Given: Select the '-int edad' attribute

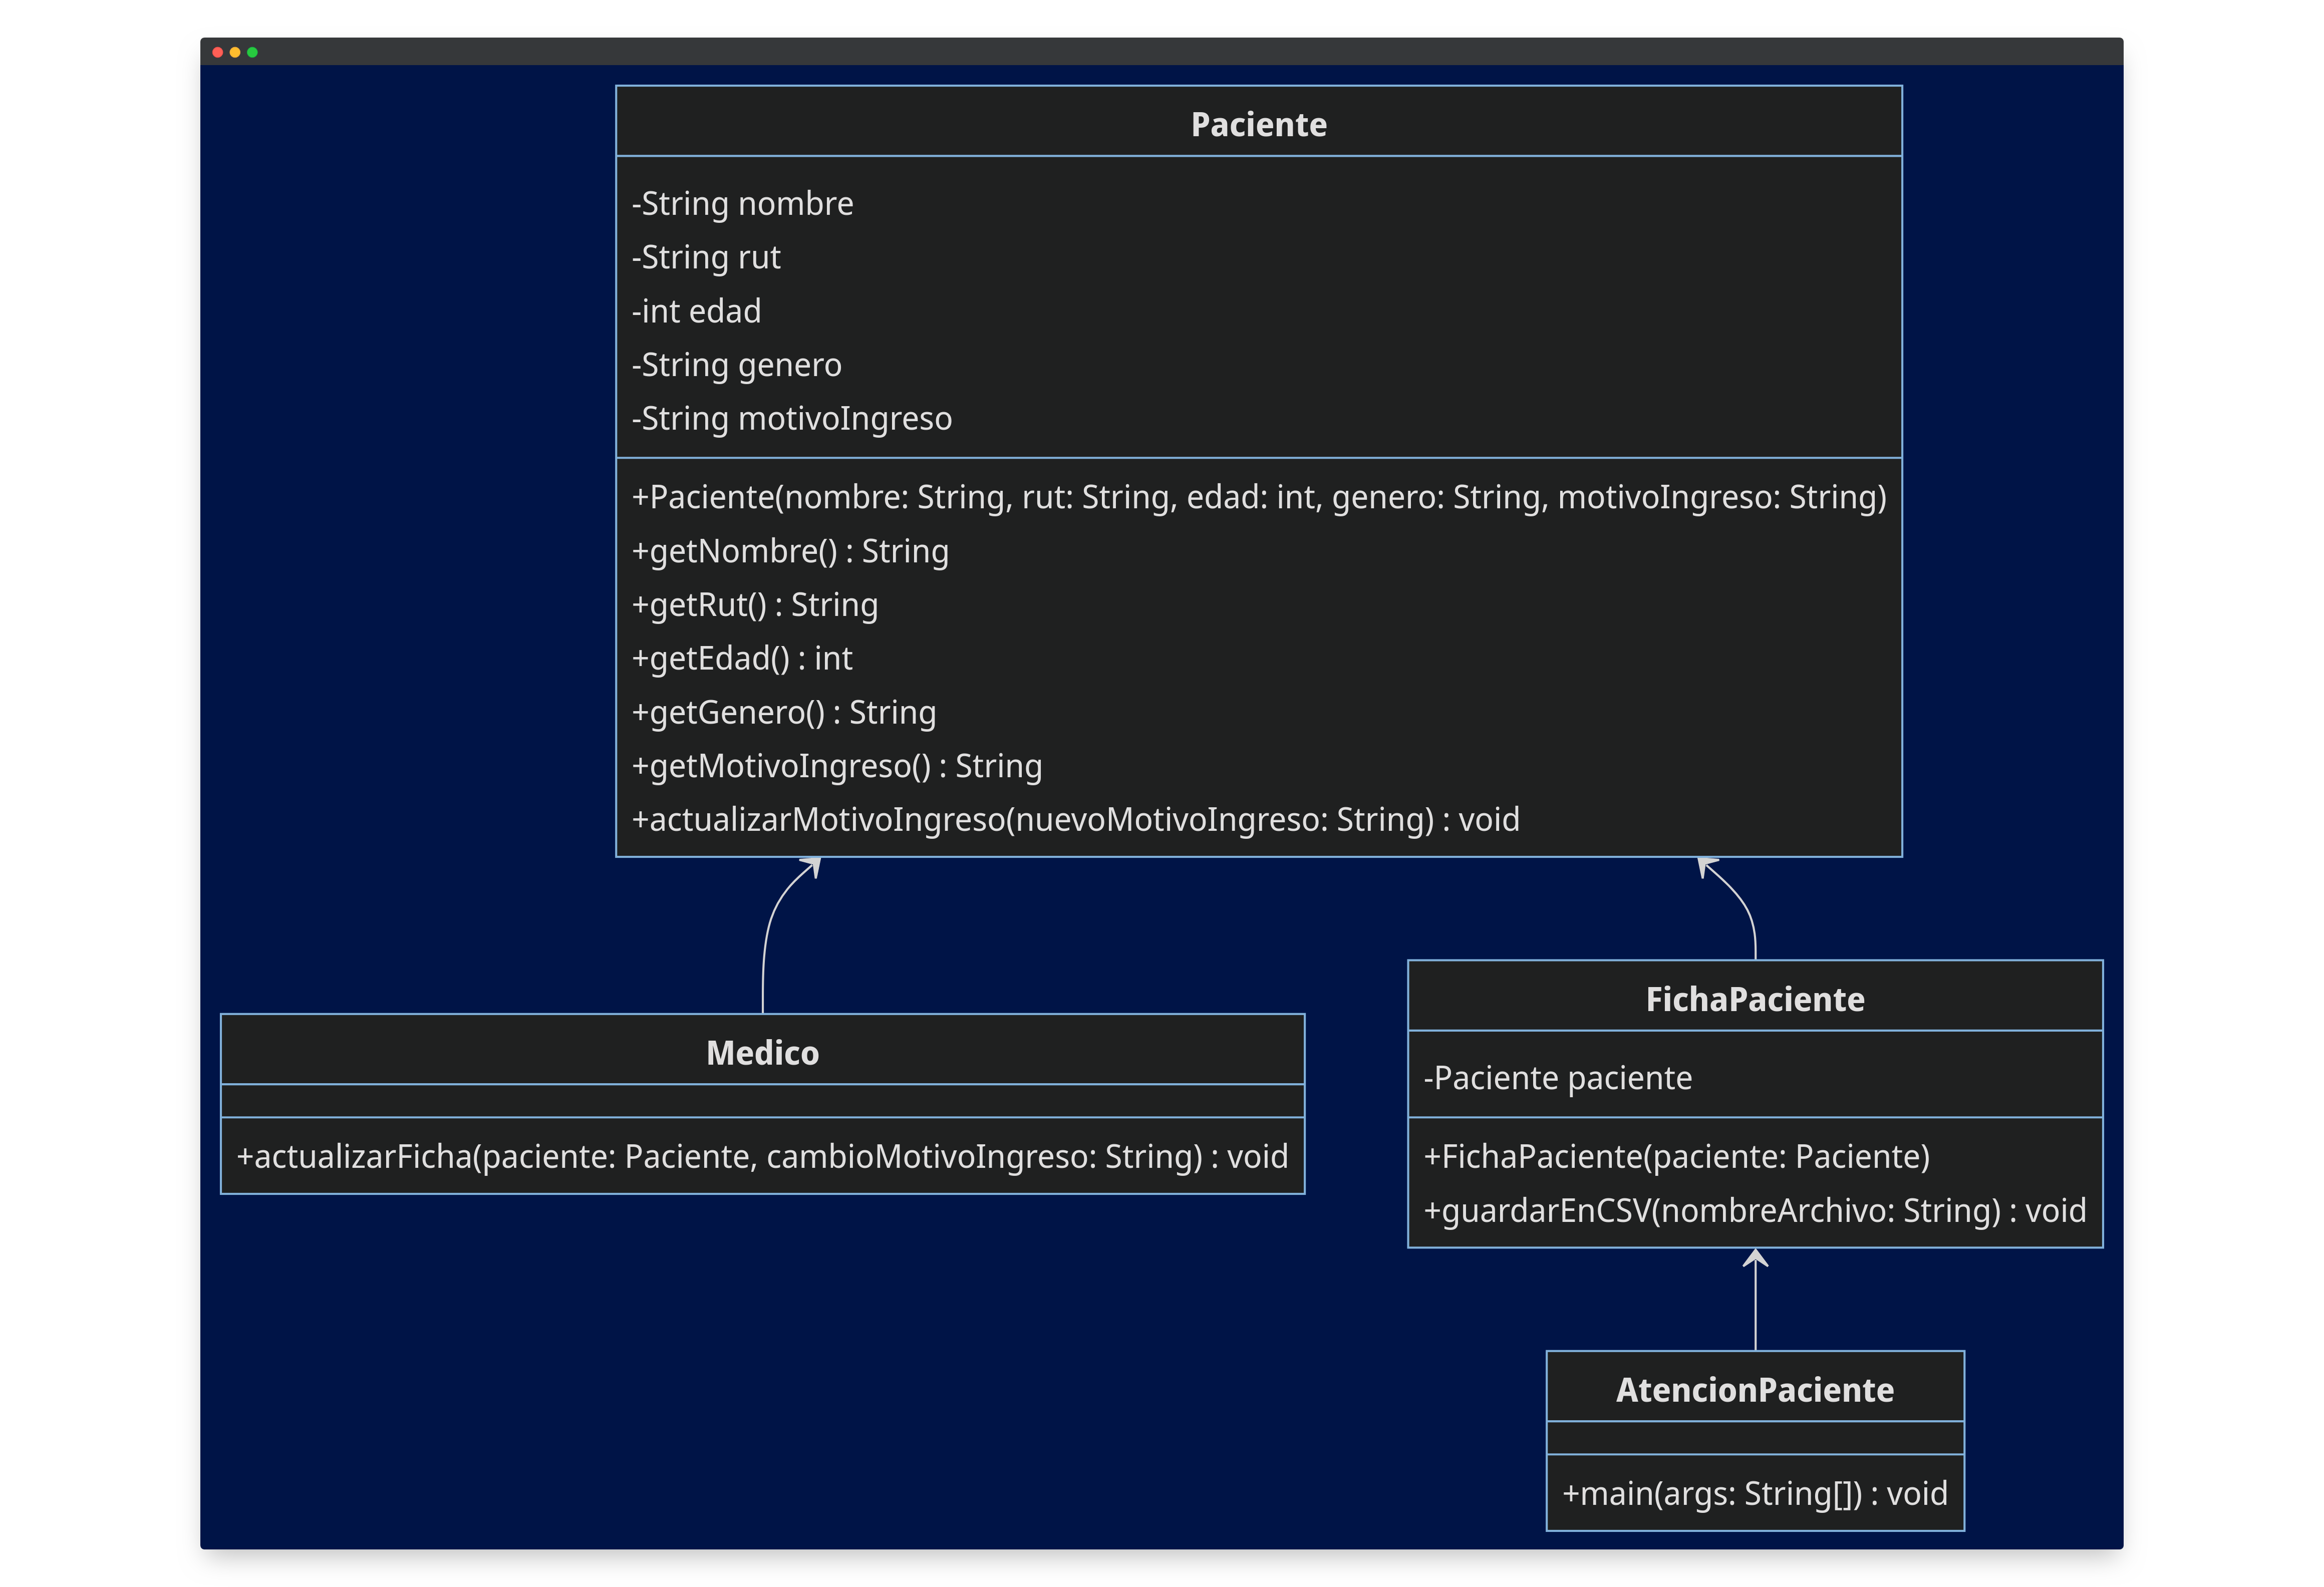Looking at the screenshot, I should point(696,311).
